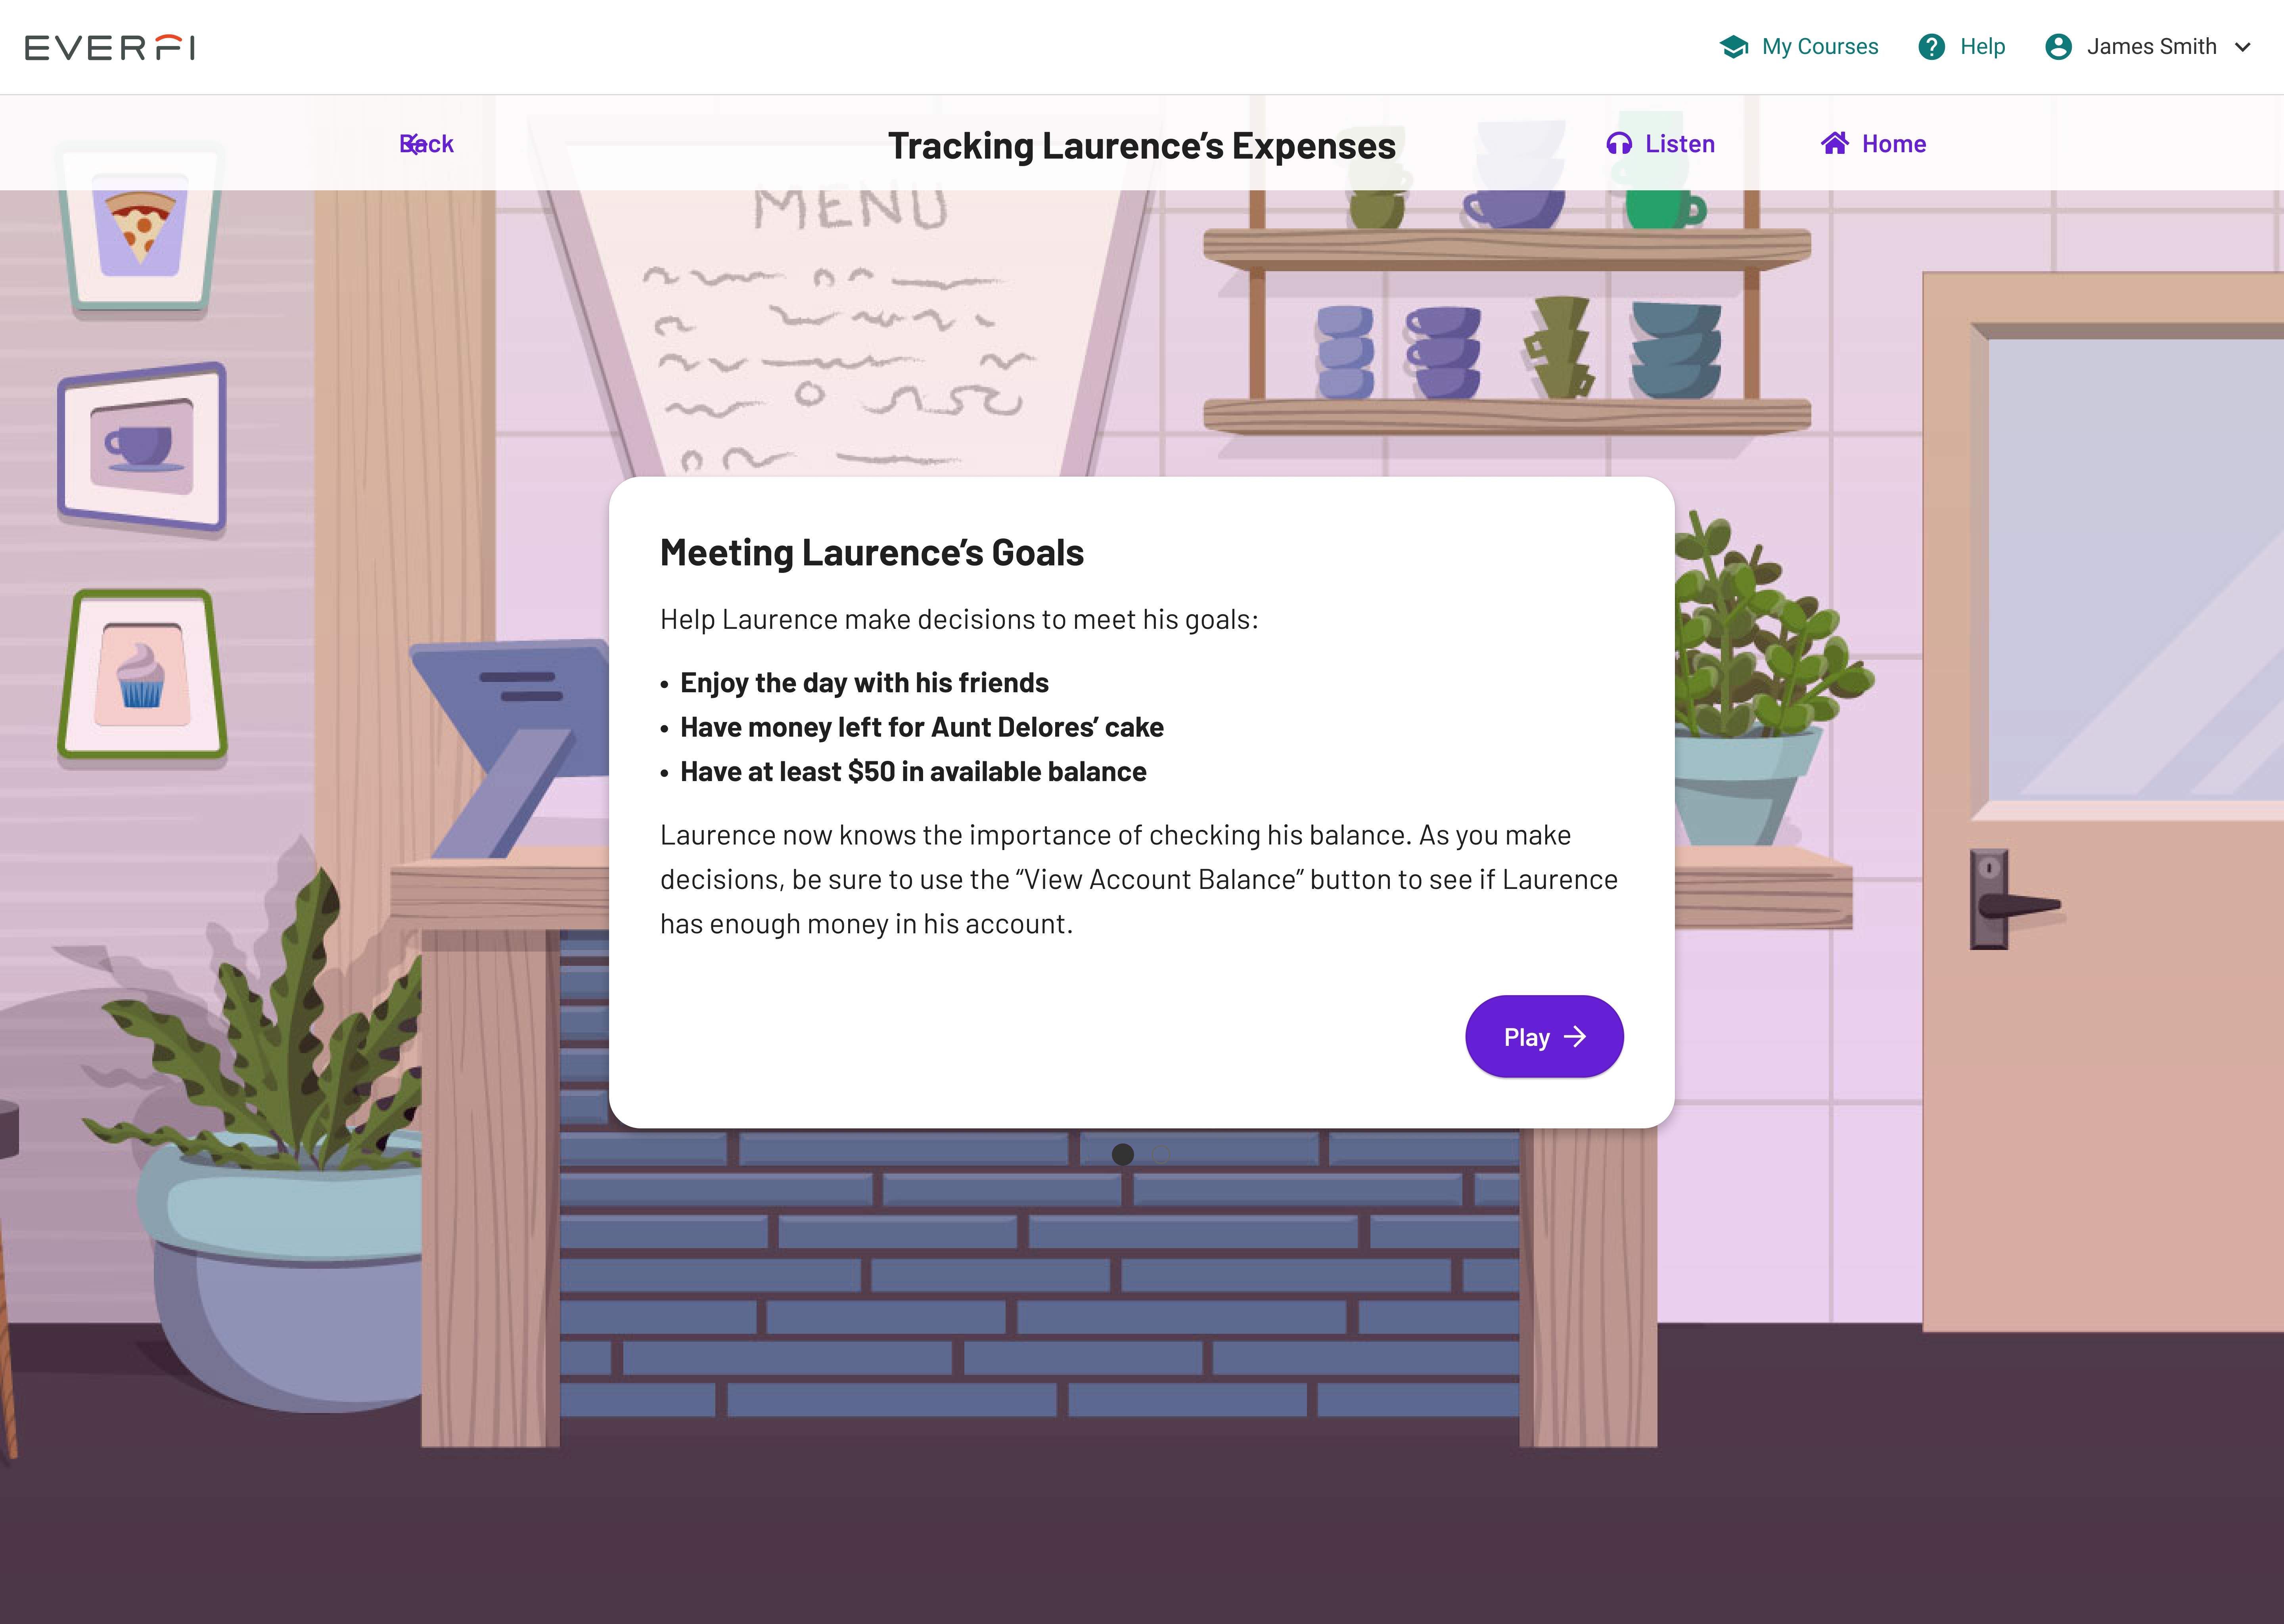Click Help question mark icon
The image size is (2284, 1624).
click(1933, 46)
